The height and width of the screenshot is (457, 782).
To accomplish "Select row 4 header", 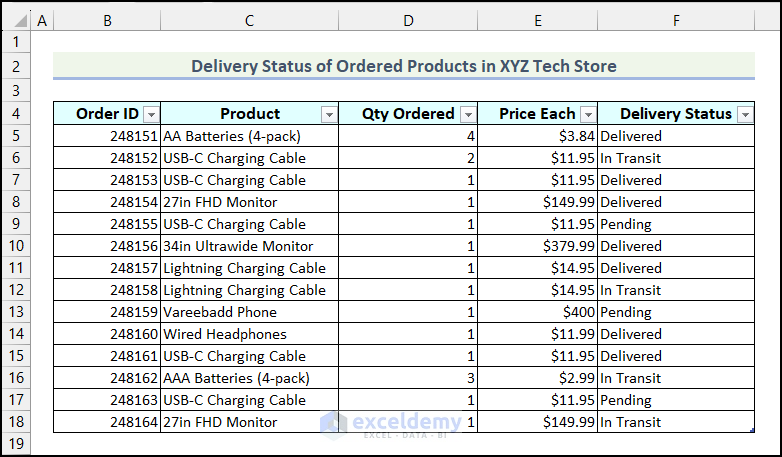I will (x=16, y=114).
